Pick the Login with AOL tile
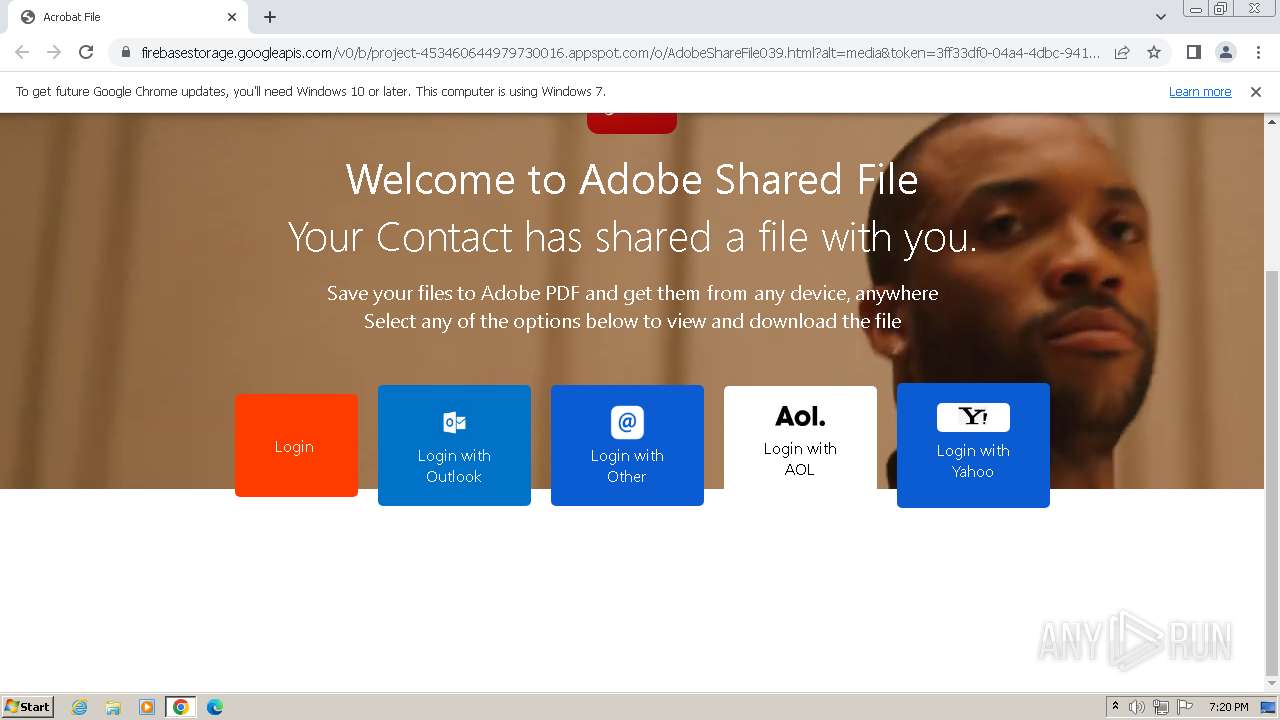This screenshot has height=720, width=1280. coord(800,438)
